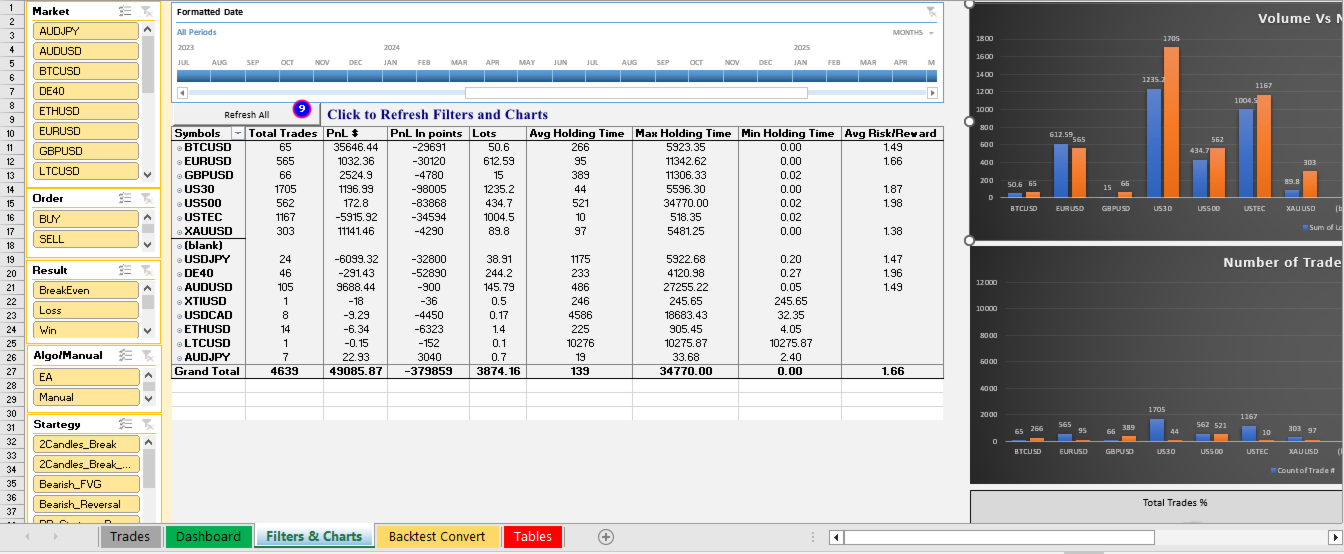
Task: Clear filter on the Startegy slicer
Action: point(147,424)
